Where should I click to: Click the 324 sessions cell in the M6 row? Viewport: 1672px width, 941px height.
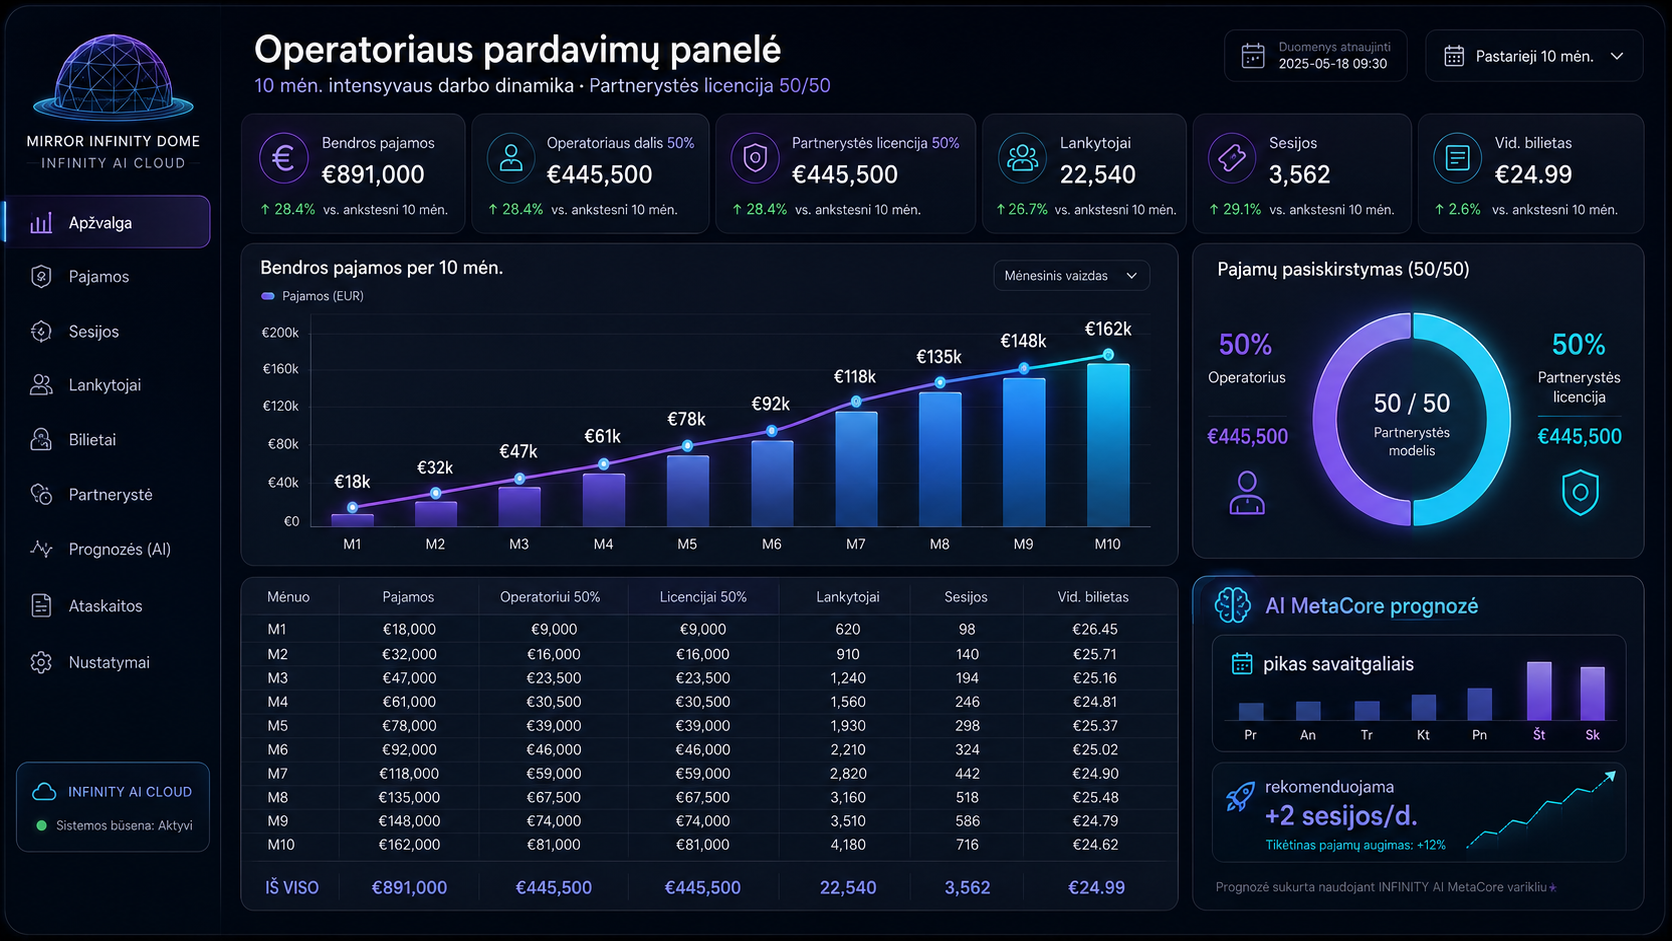[x=967, y=749]
